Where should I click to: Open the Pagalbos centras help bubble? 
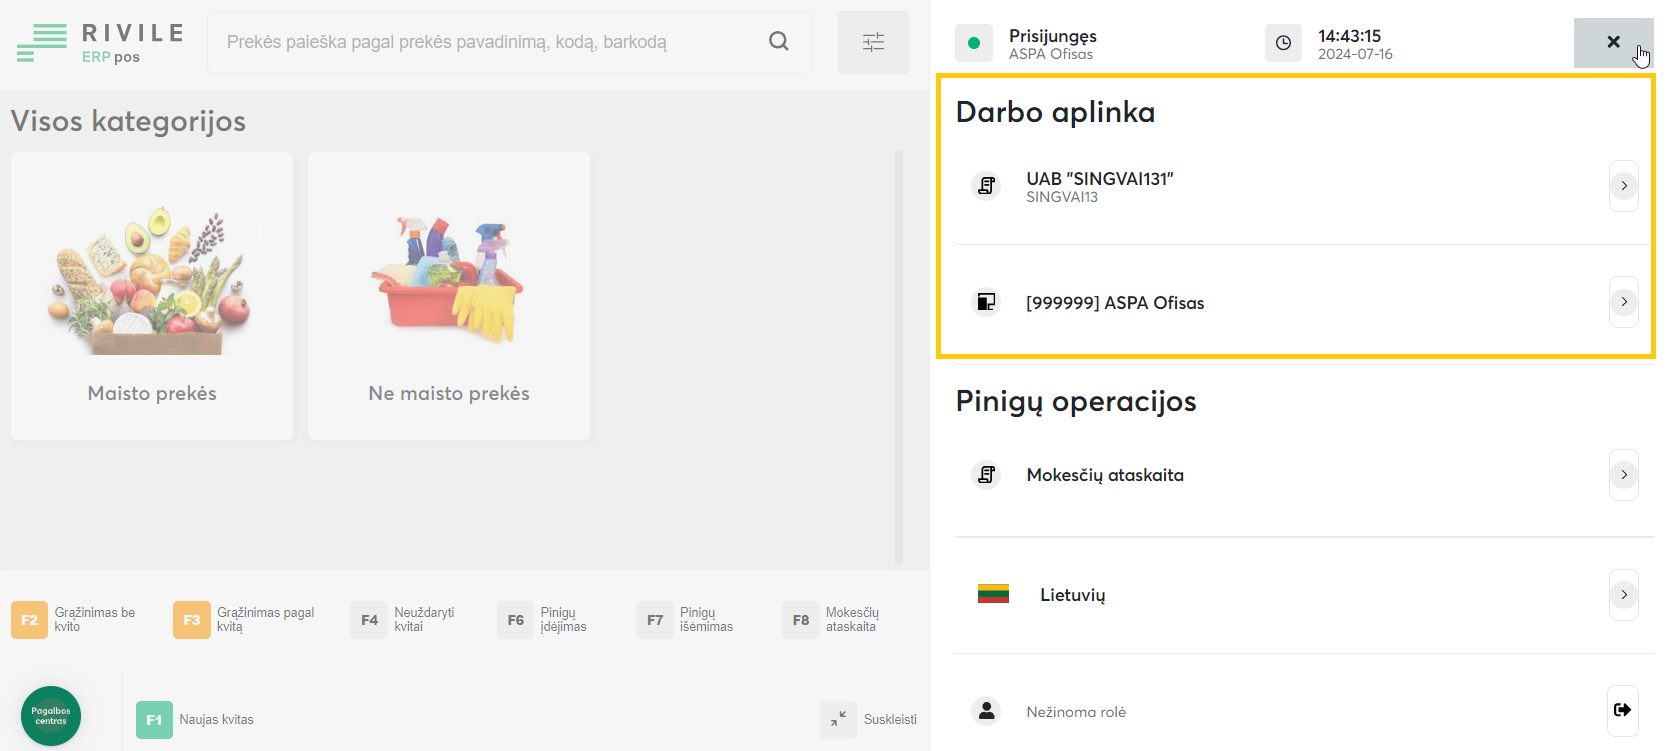(51, 716)
